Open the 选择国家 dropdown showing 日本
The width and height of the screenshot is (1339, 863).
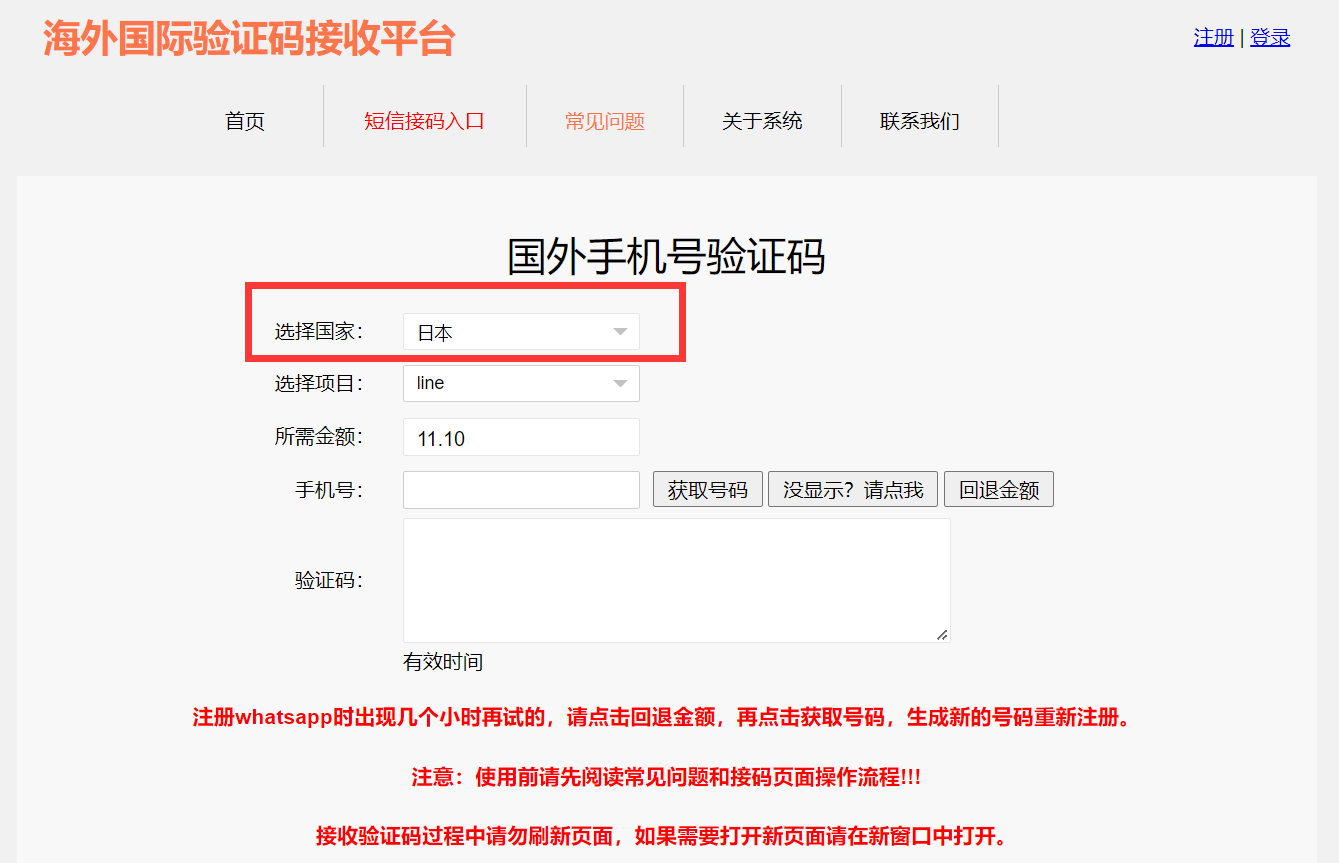520,332
